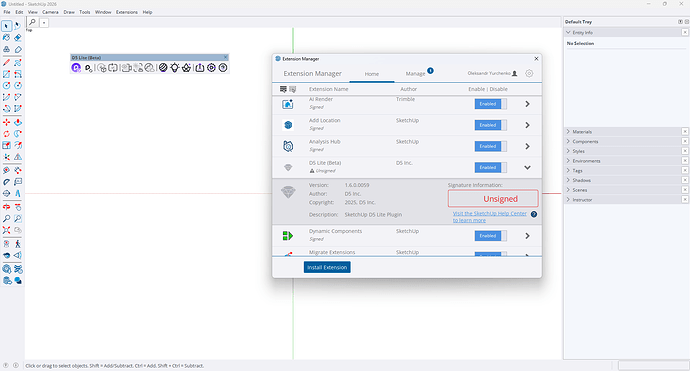Close the Tags tray panel
690x371 pixels.
click(685, 170)
